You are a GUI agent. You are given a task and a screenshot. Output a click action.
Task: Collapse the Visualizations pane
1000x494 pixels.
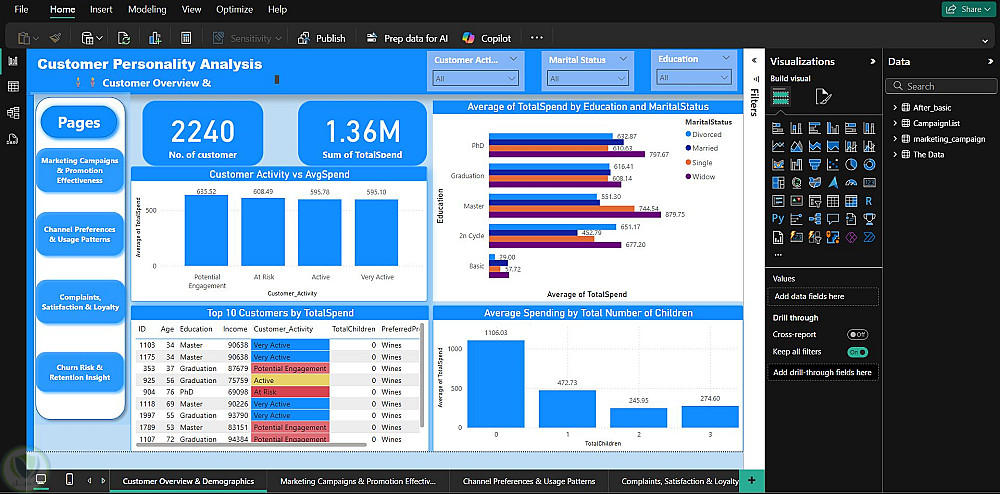point(873,62)
